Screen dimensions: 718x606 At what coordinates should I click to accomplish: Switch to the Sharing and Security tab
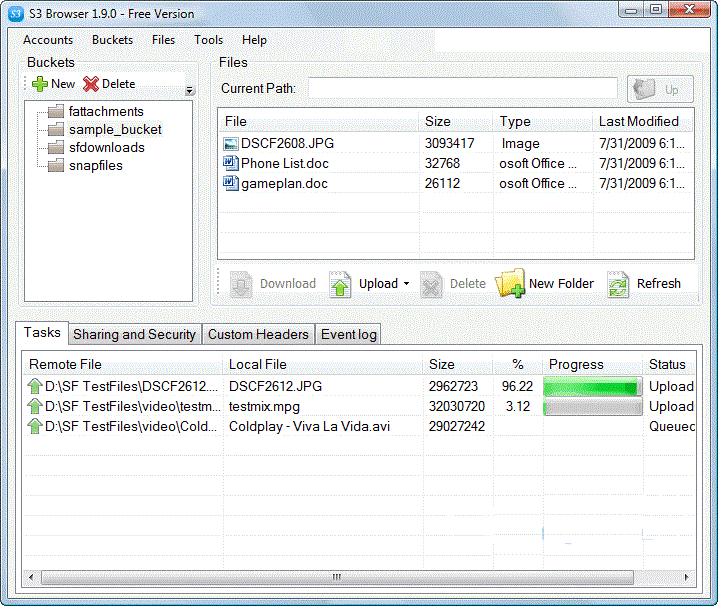(x=134, y=334)
